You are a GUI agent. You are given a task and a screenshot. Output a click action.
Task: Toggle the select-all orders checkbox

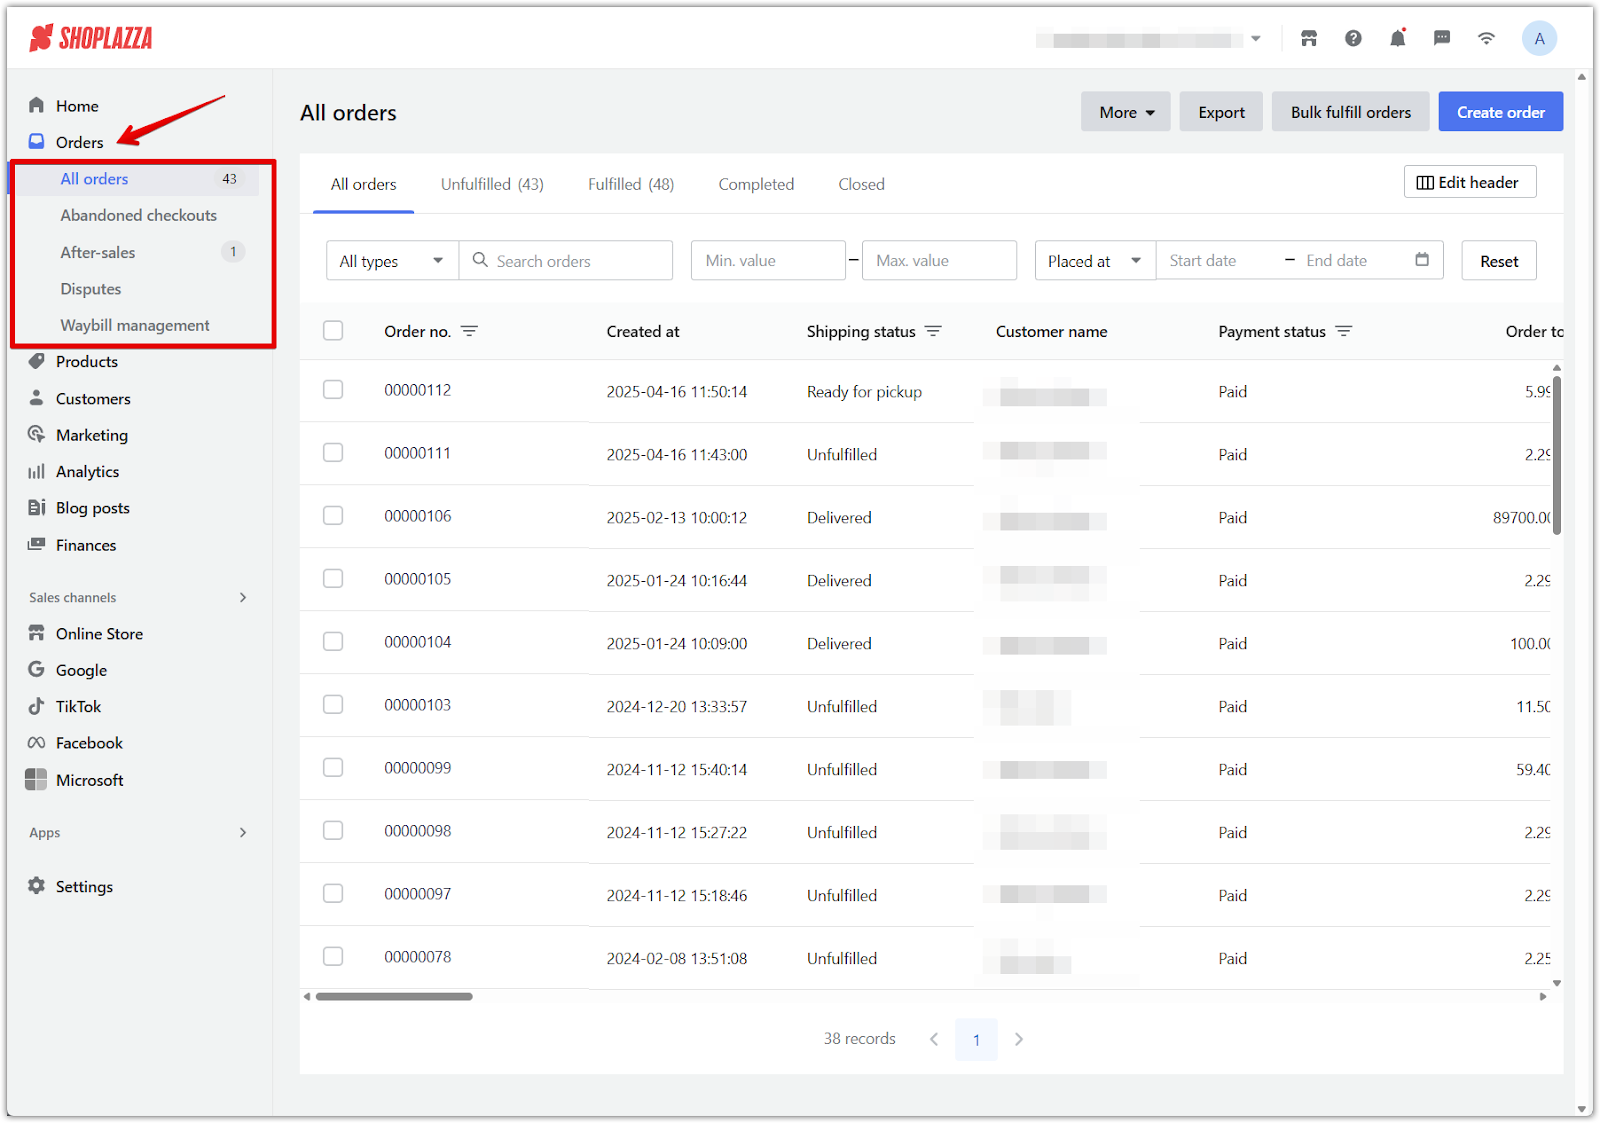click(x=333, y=331)
